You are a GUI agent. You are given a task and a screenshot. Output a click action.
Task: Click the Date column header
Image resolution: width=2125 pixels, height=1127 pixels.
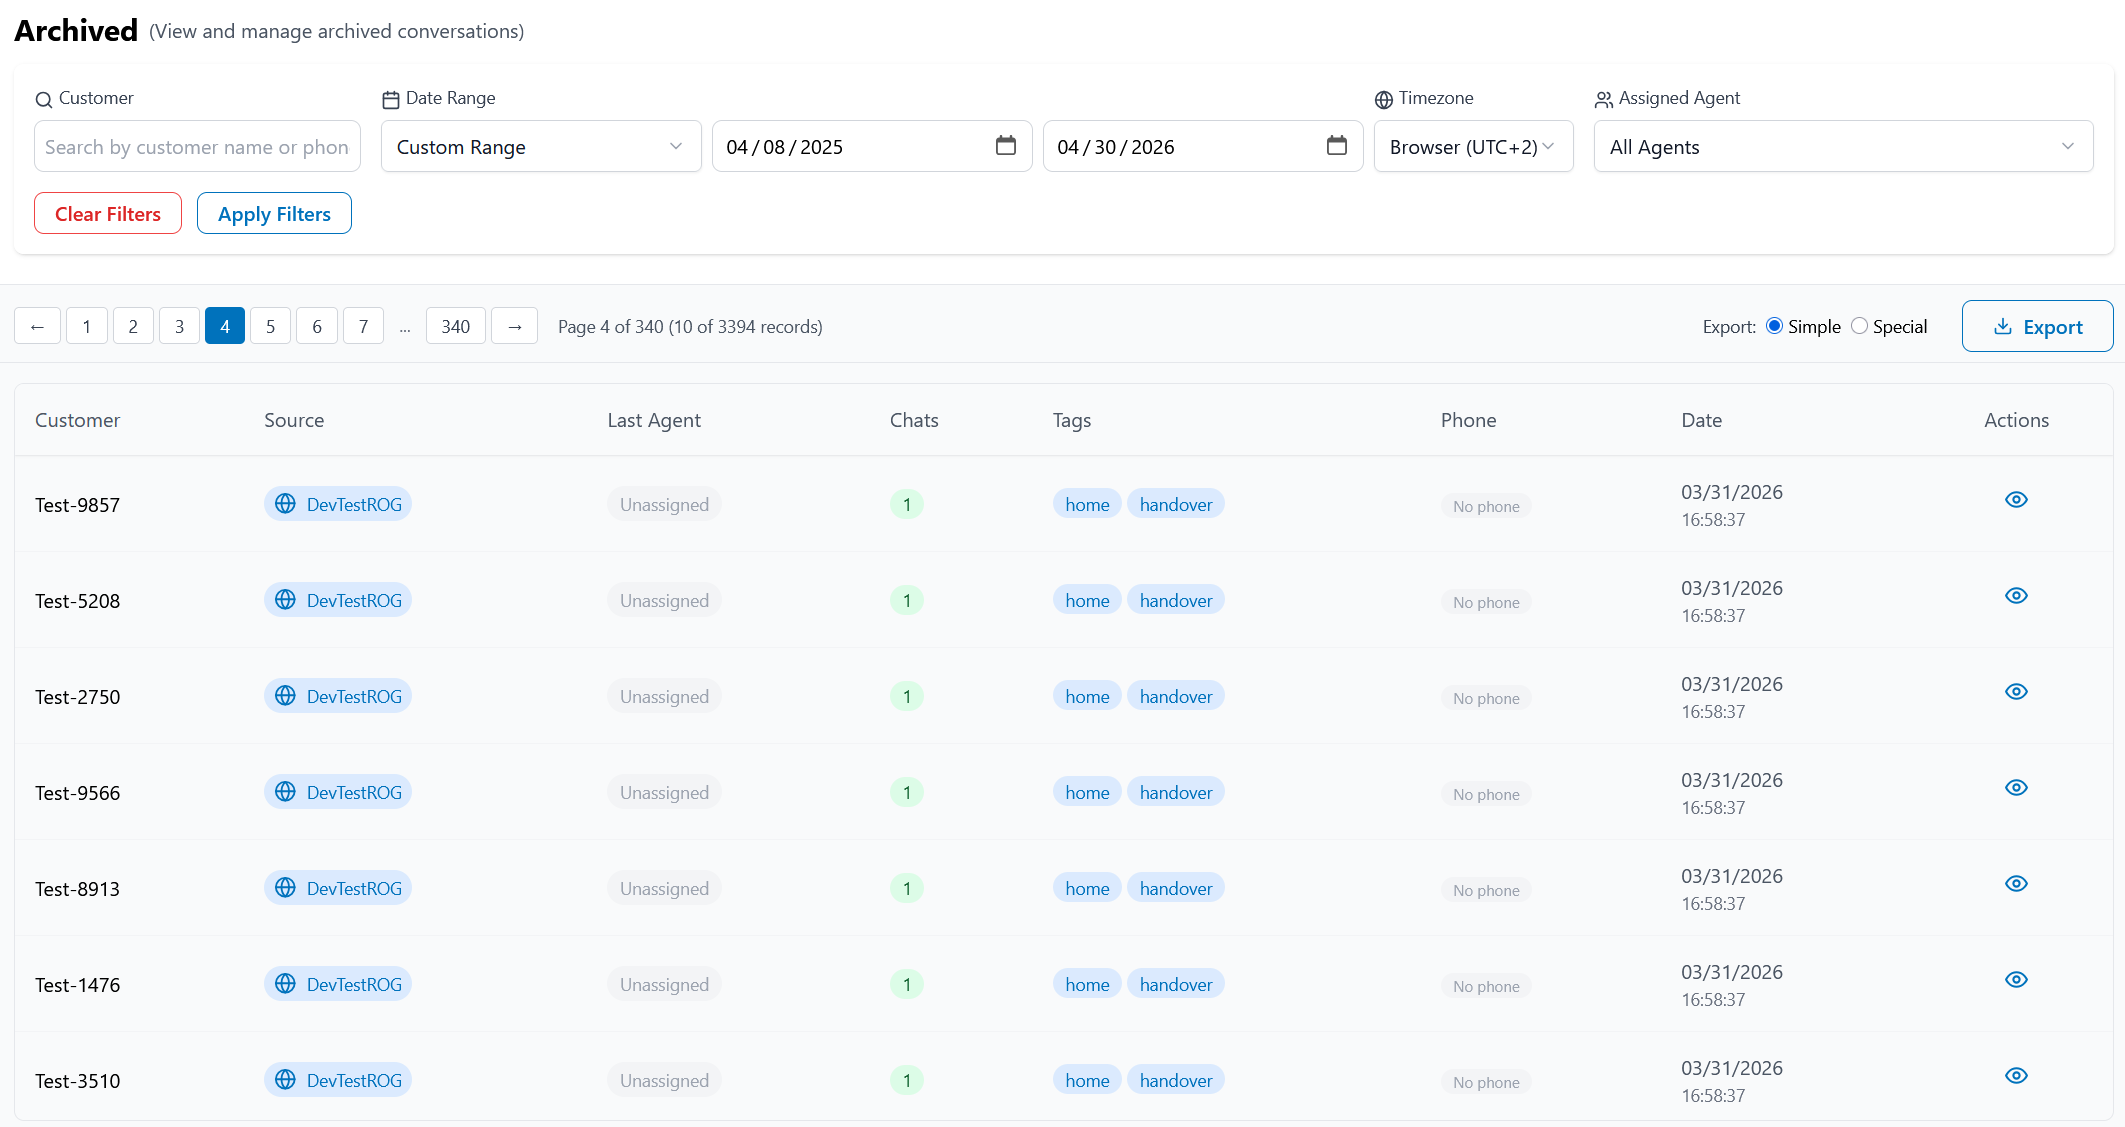coord(1701,420)
